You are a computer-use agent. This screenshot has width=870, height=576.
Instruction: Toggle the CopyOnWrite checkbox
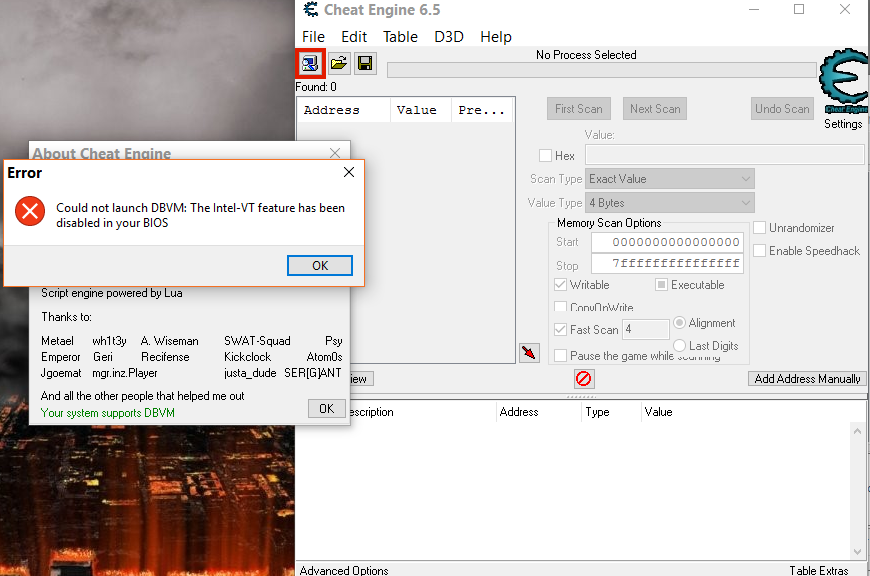[x=560, y=307]
